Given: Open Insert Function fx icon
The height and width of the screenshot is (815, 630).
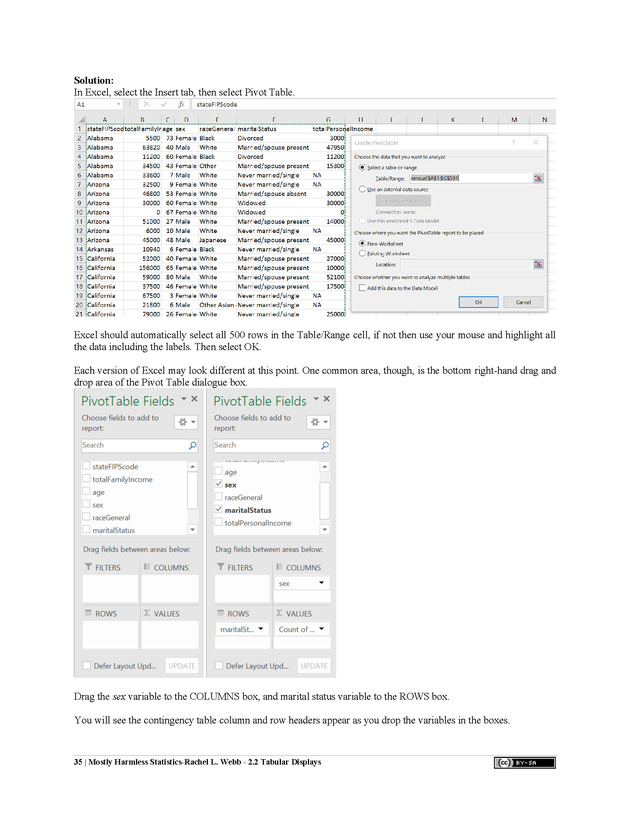Looking at the screenshot, I should tap(181, 104).
